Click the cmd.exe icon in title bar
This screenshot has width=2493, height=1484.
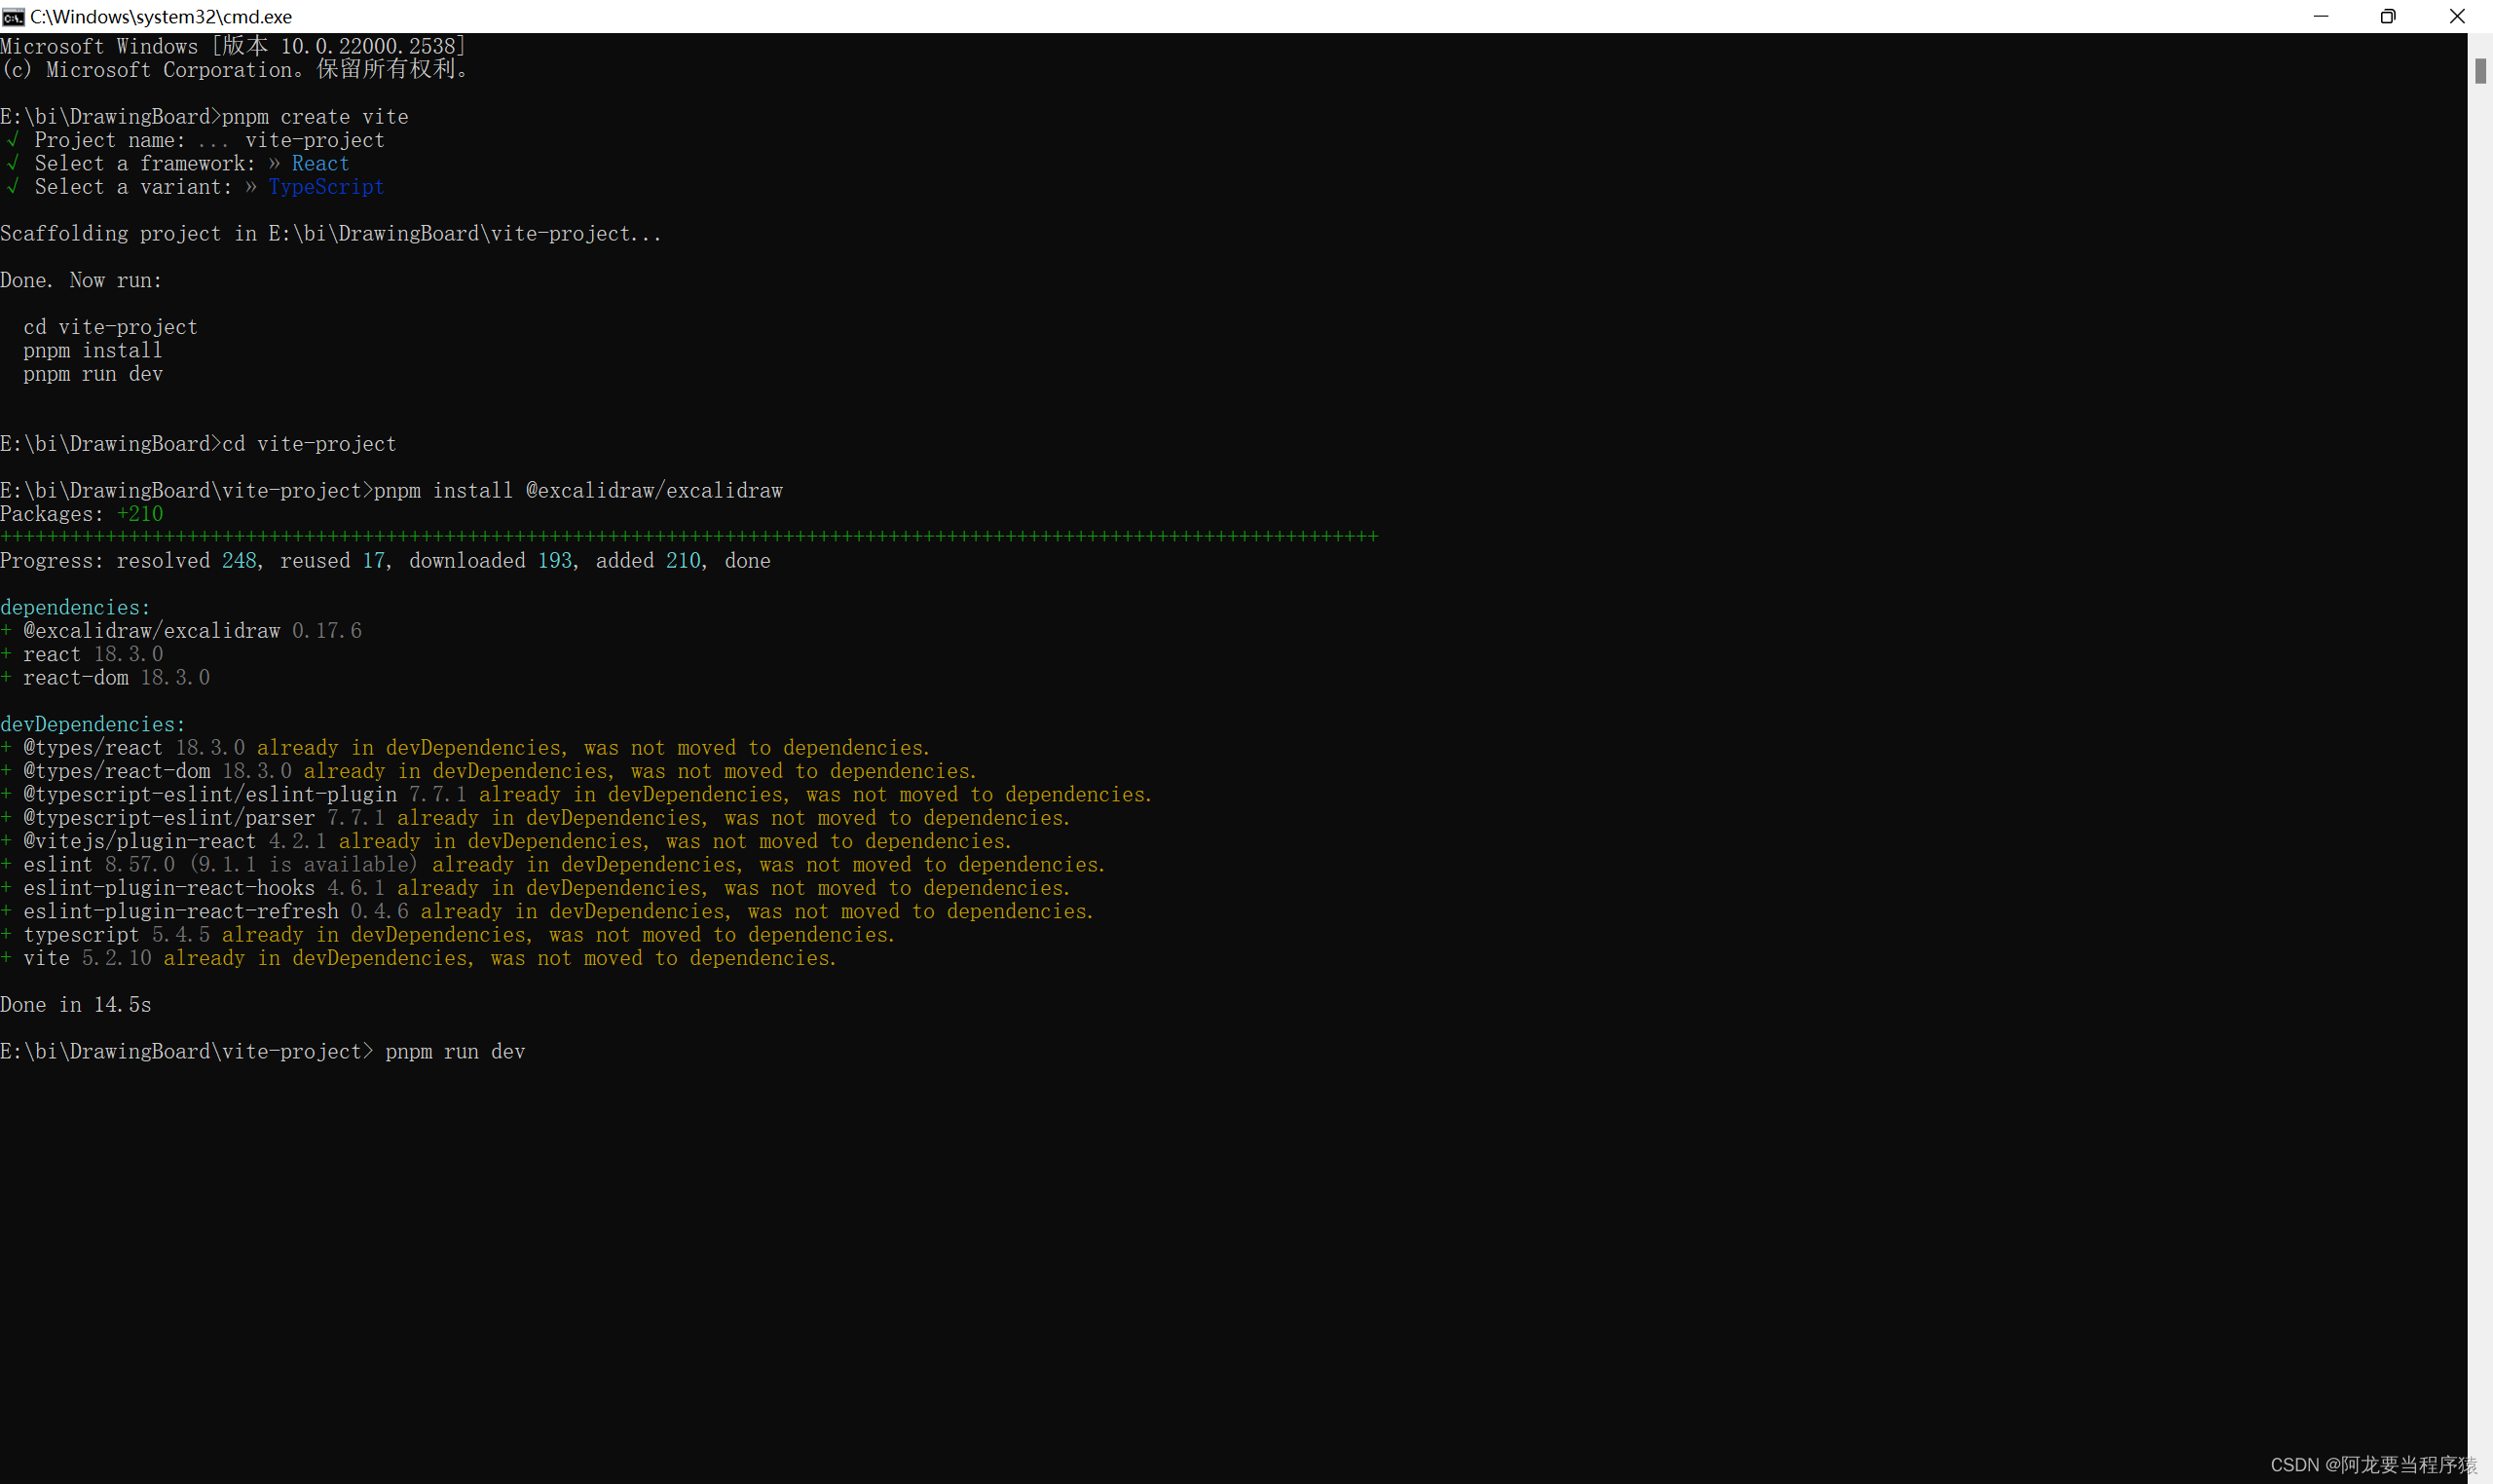13,16
